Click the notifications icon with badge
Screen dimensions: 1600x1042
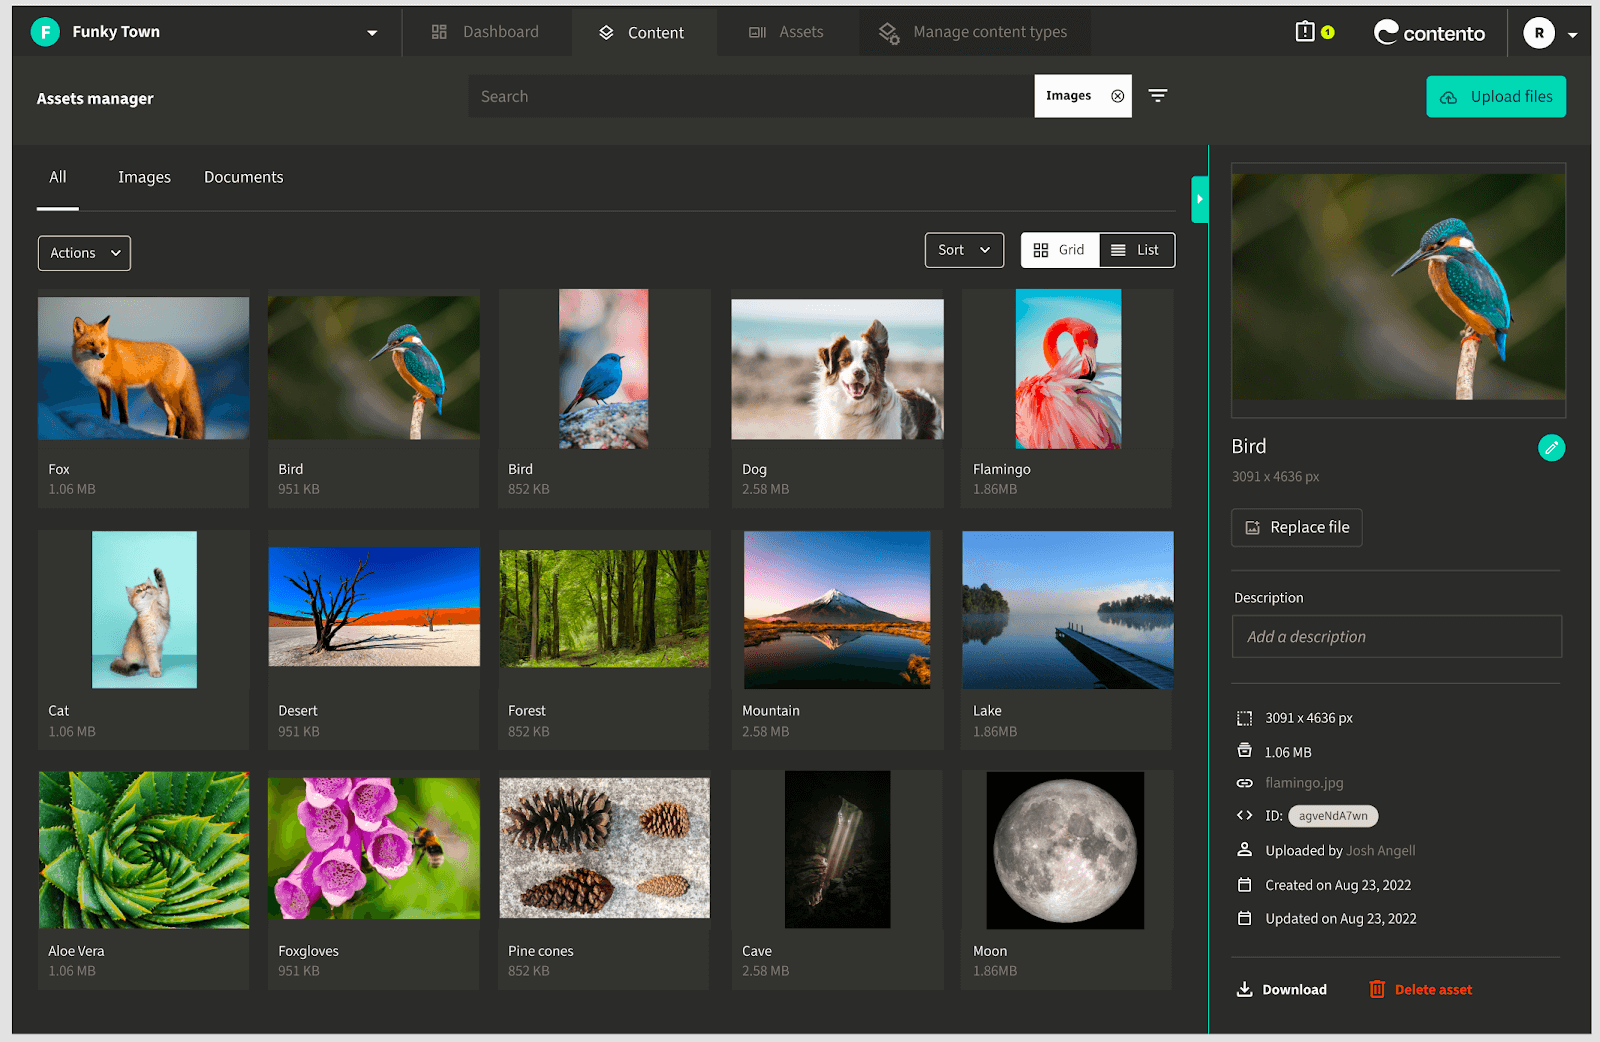click(1305, 31)
